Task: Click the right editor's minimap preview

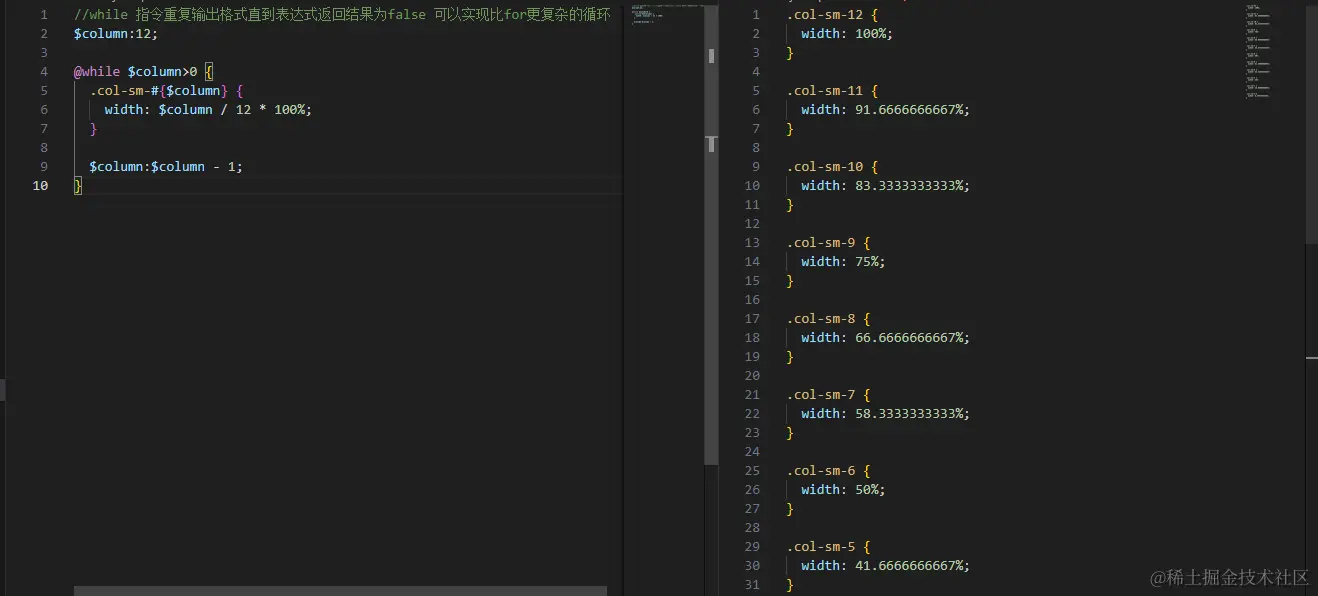Action: pyautogui.click(x=1259, y=50)
